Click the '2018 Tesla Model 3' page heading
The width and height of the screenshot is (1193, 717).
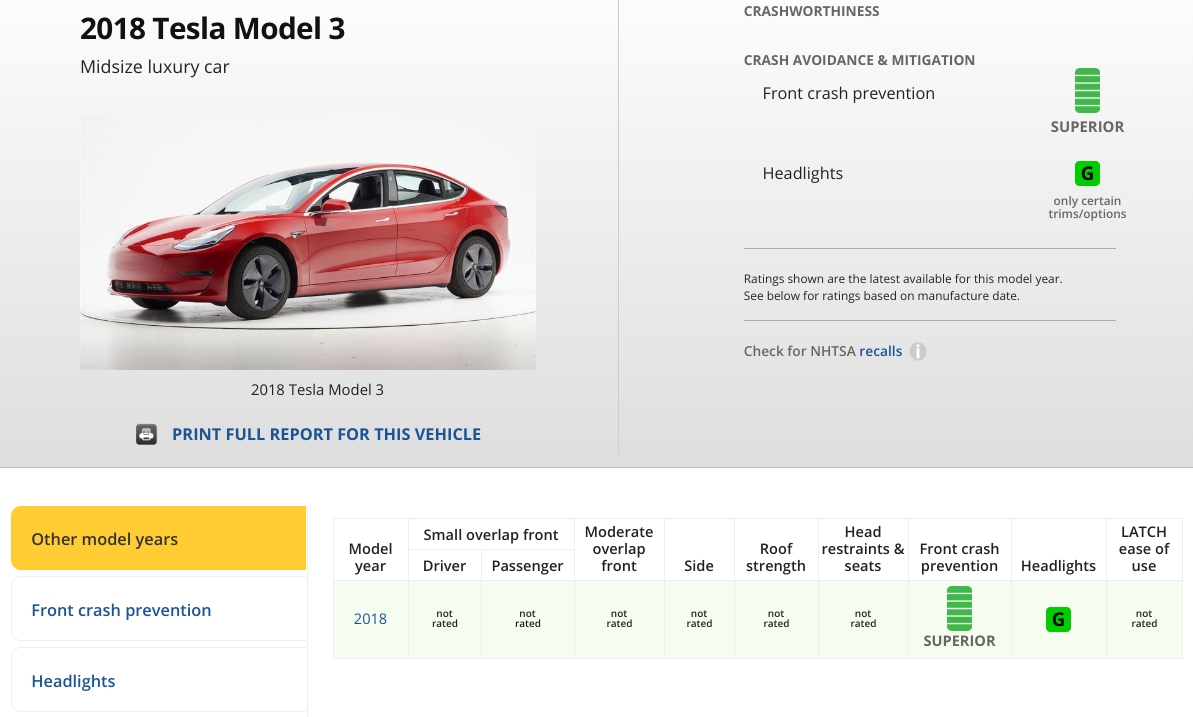coord(212,29)
